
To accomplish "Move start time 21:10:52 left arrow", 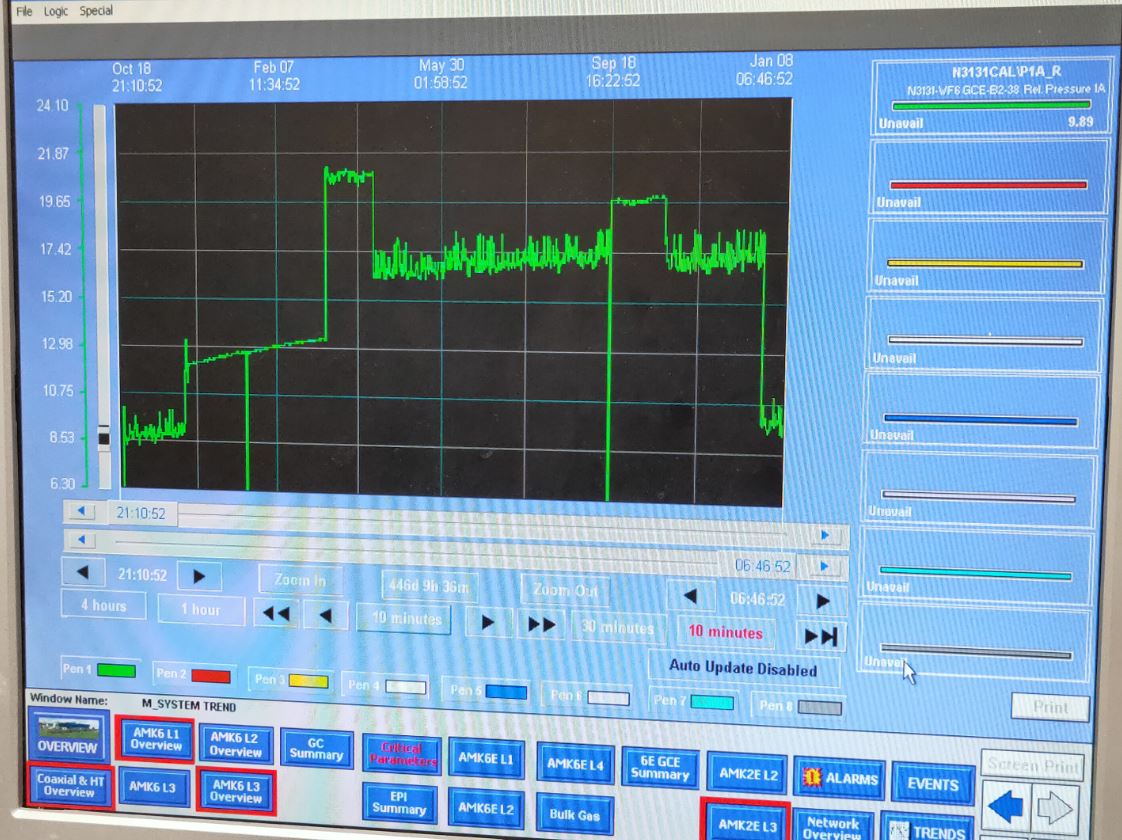I will pyautogui.click(x=83, y=572).
